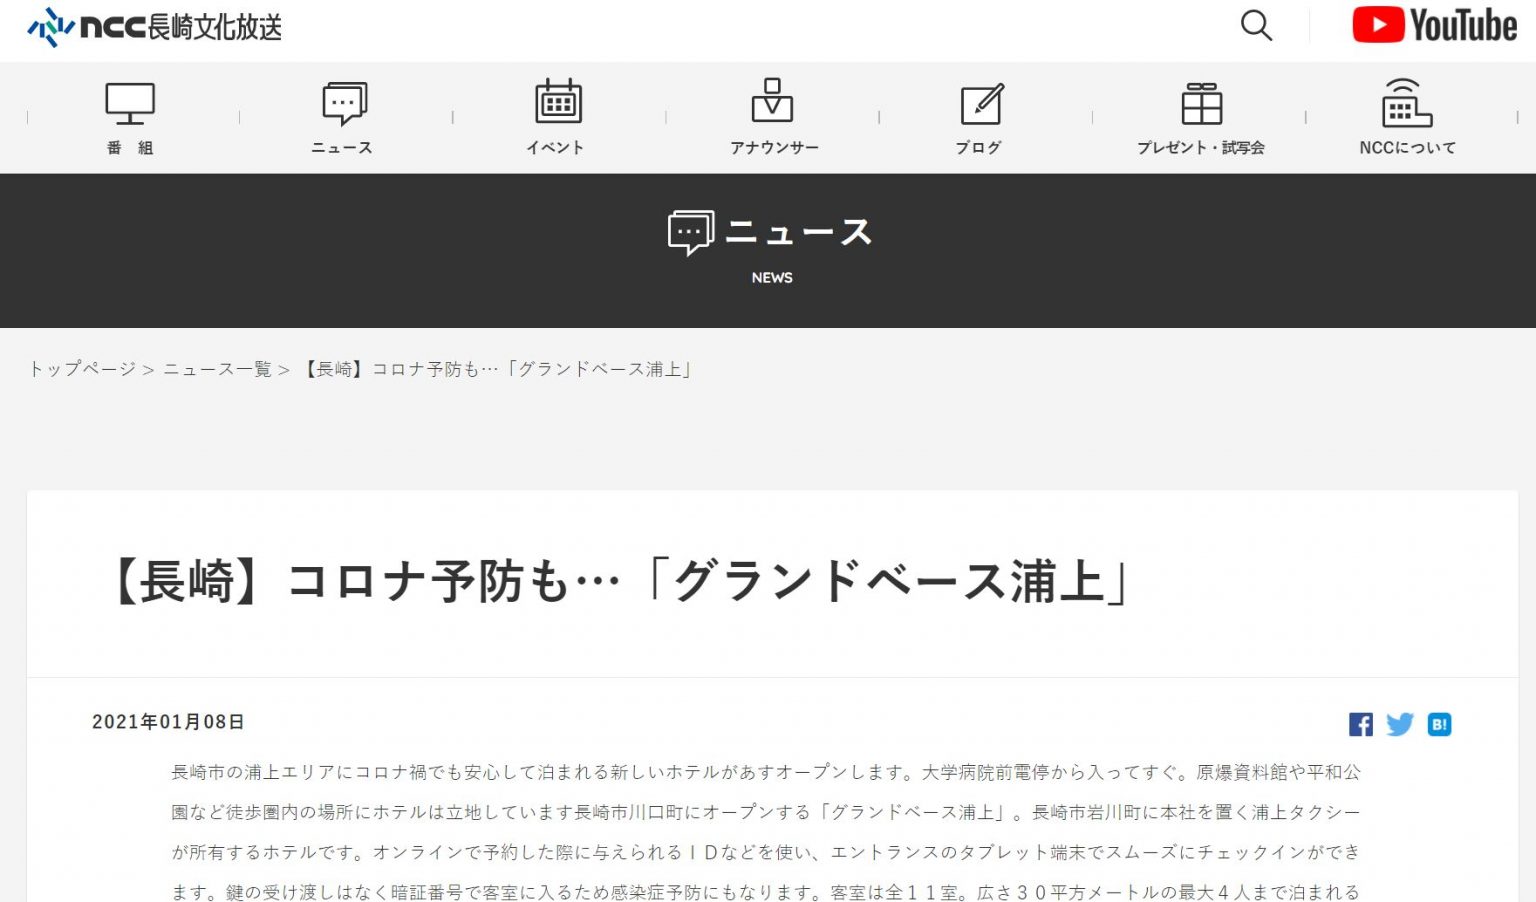Share the article on Facebook
1536x902 pixels.
[1360, 724]
